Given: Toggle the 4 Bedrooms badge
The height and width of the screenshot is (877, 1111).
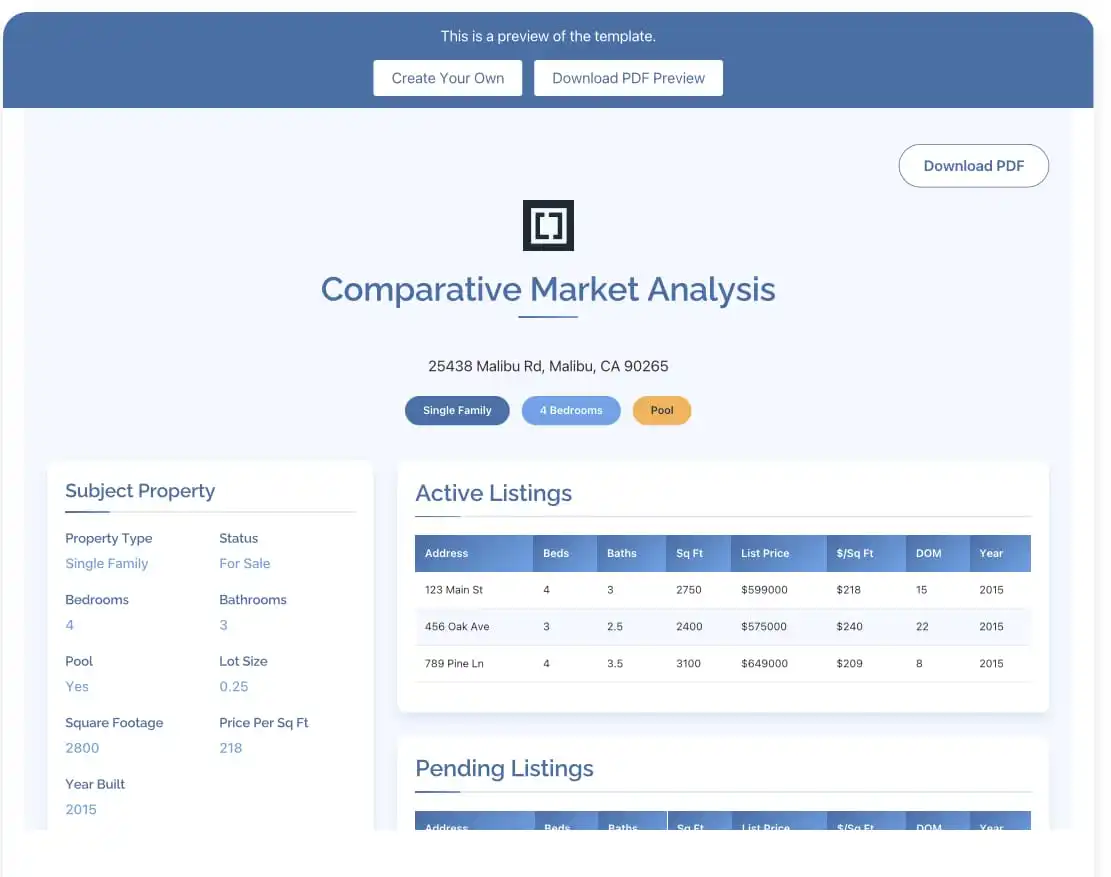Looking at the screenshot, I should pyautogui.click(x=571, y=410).
